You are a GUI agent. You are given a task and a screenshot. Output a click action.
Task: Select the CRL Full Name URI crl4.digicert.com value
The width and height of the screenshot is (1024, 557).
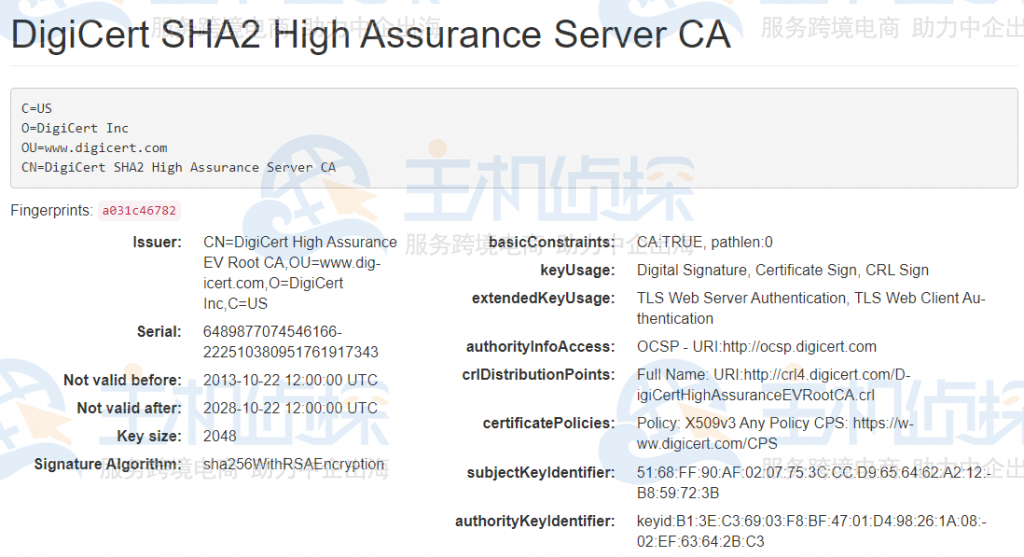(774, 385)
